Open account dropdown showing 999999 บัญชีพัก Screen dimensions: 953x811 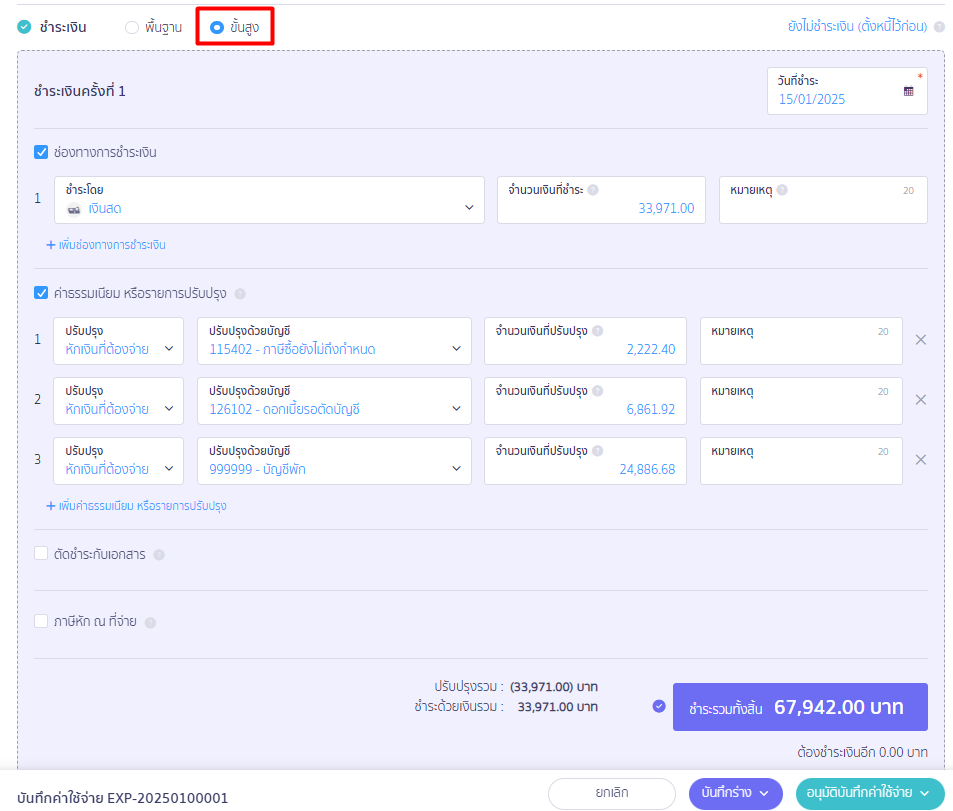point(334,461)
